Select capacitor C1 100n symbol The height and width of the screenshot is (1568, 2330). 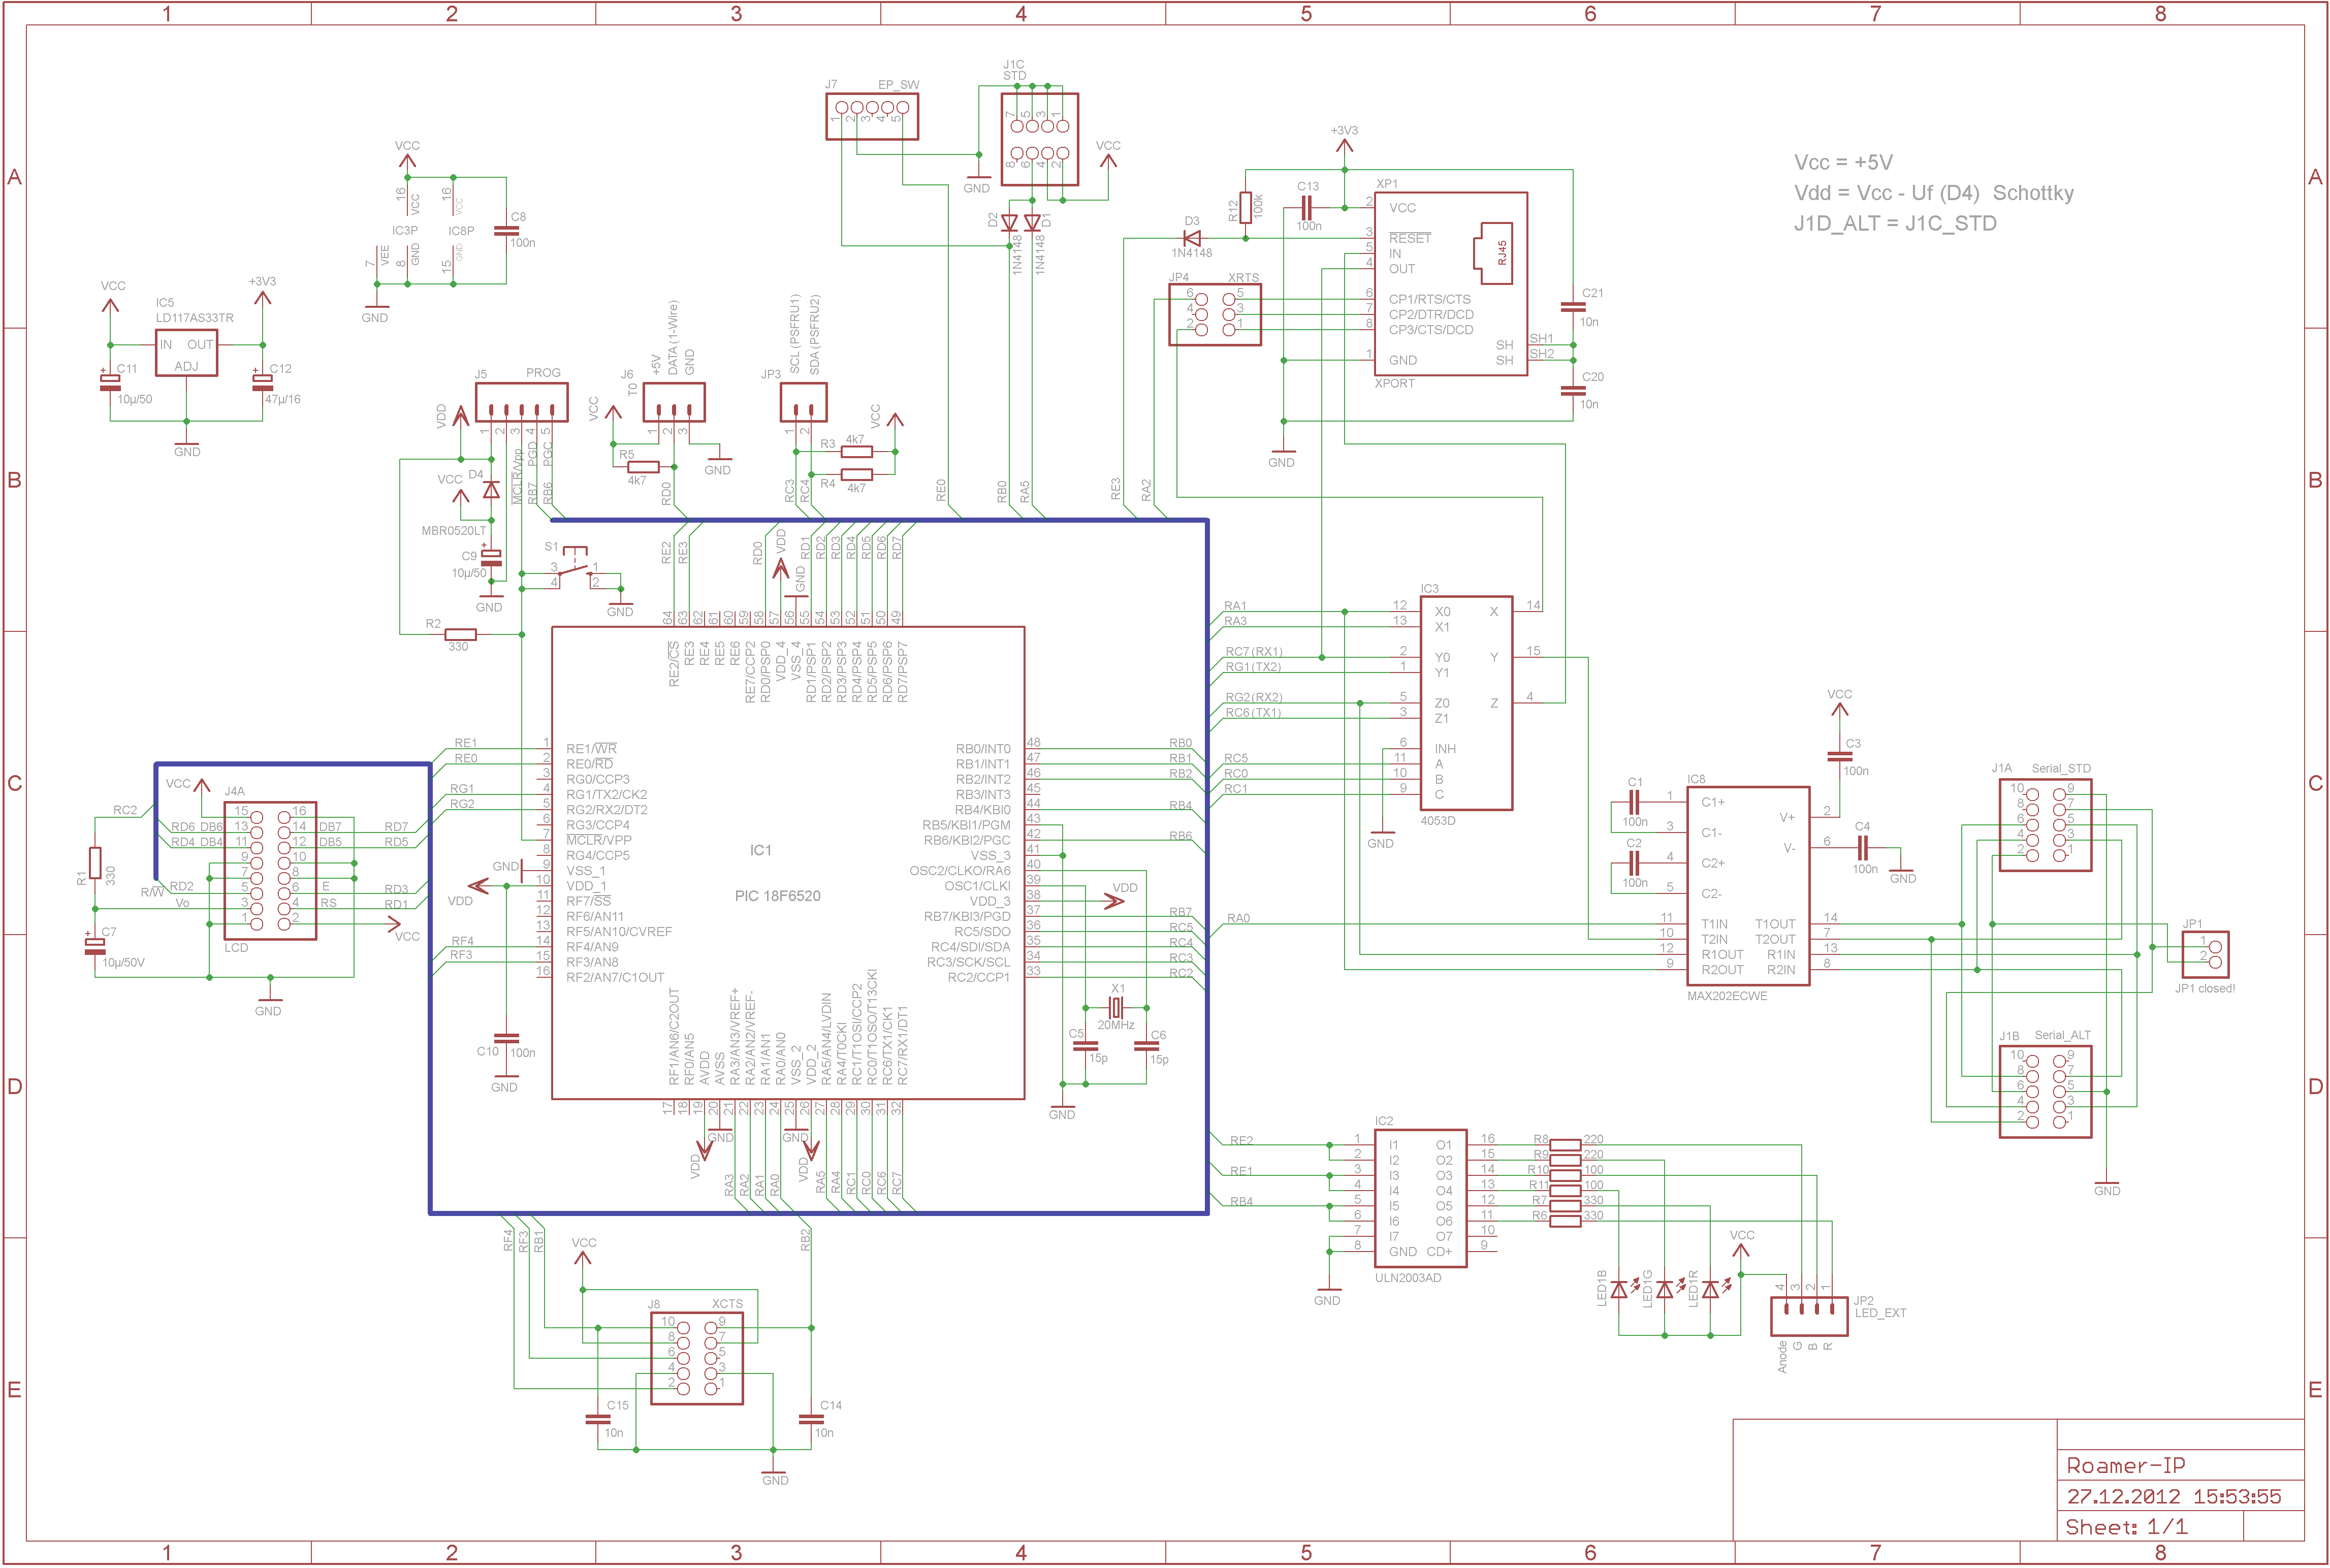click(1634, 802)
